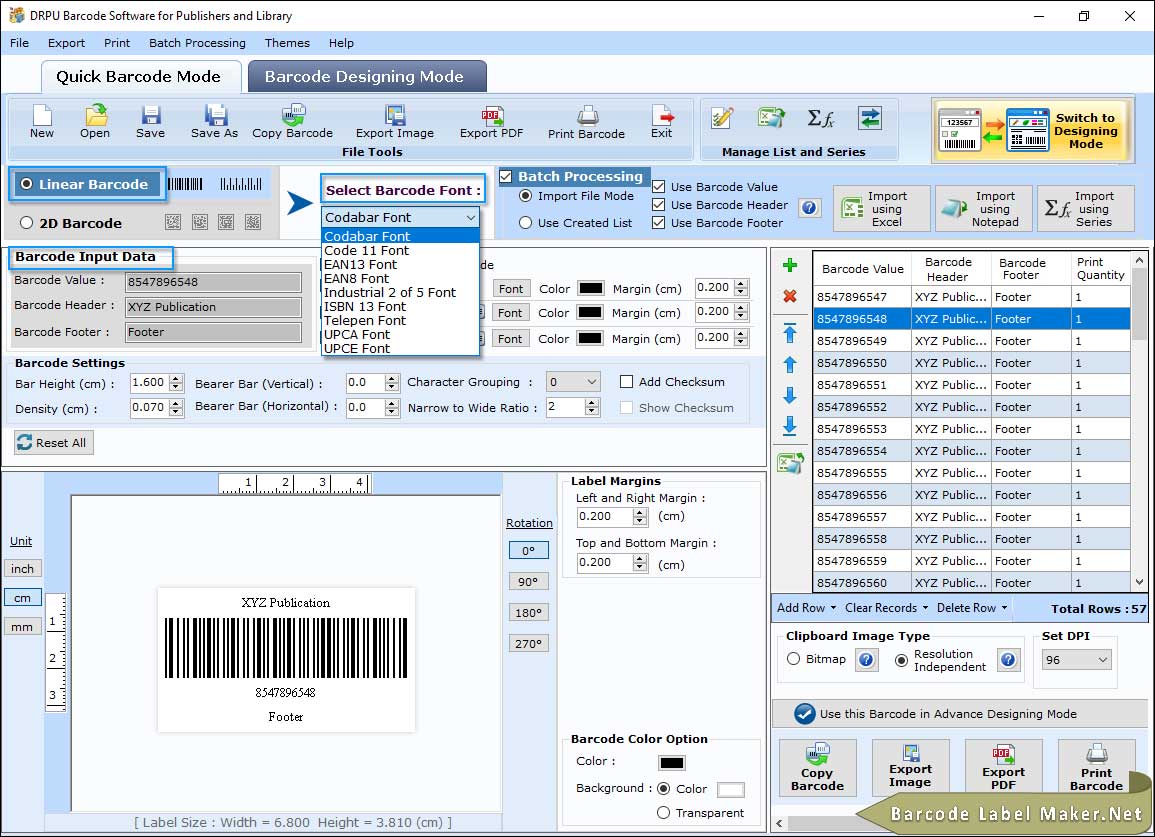This screenshot has width=1155, height=837.
Task: Move selected row down with down arrow
Action: pyautogui.click(x=790, y=395)
